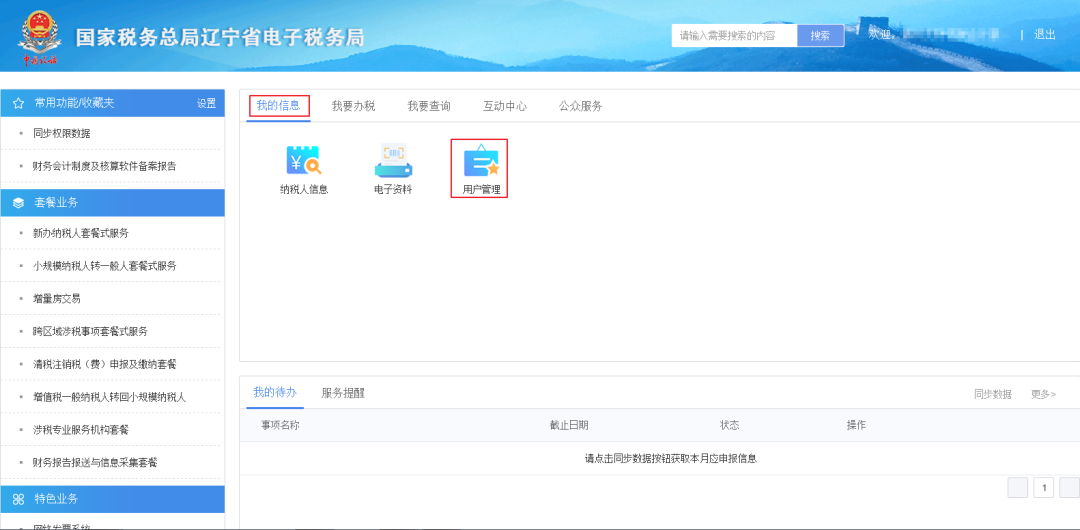The height and width of the screenshot is (530, 1080).
Task: Expand 更多> in the to-do panel
Action: [1043, 394]
